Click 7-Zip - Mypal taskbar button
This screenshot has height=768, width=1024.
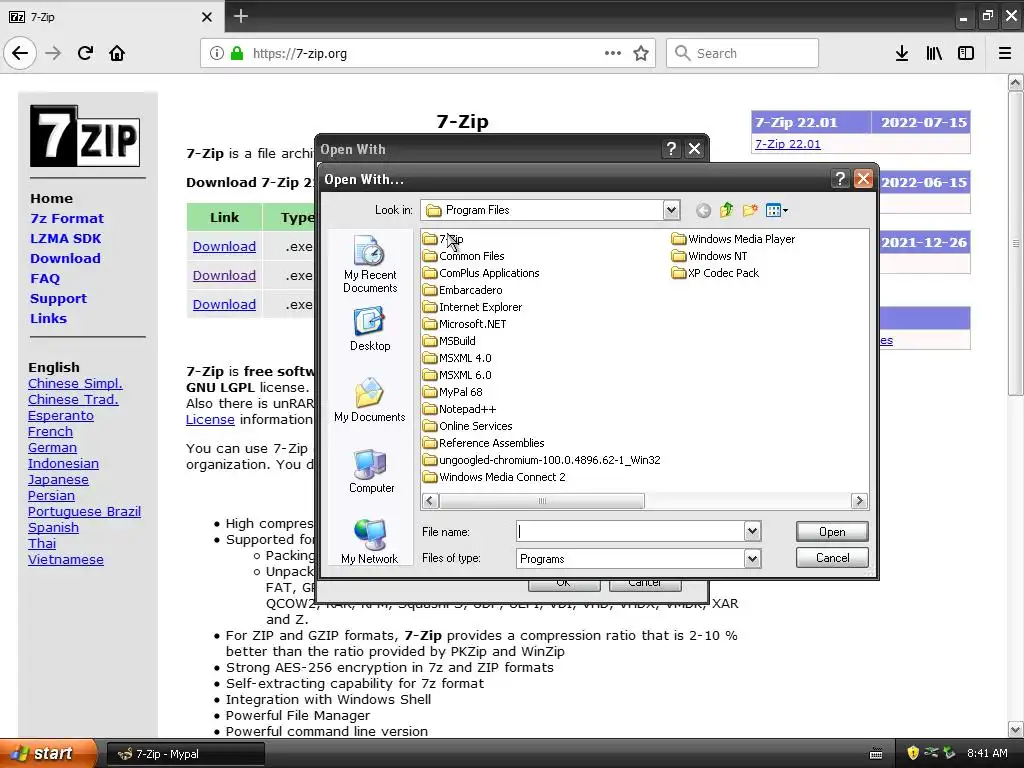tap(185, 754)
